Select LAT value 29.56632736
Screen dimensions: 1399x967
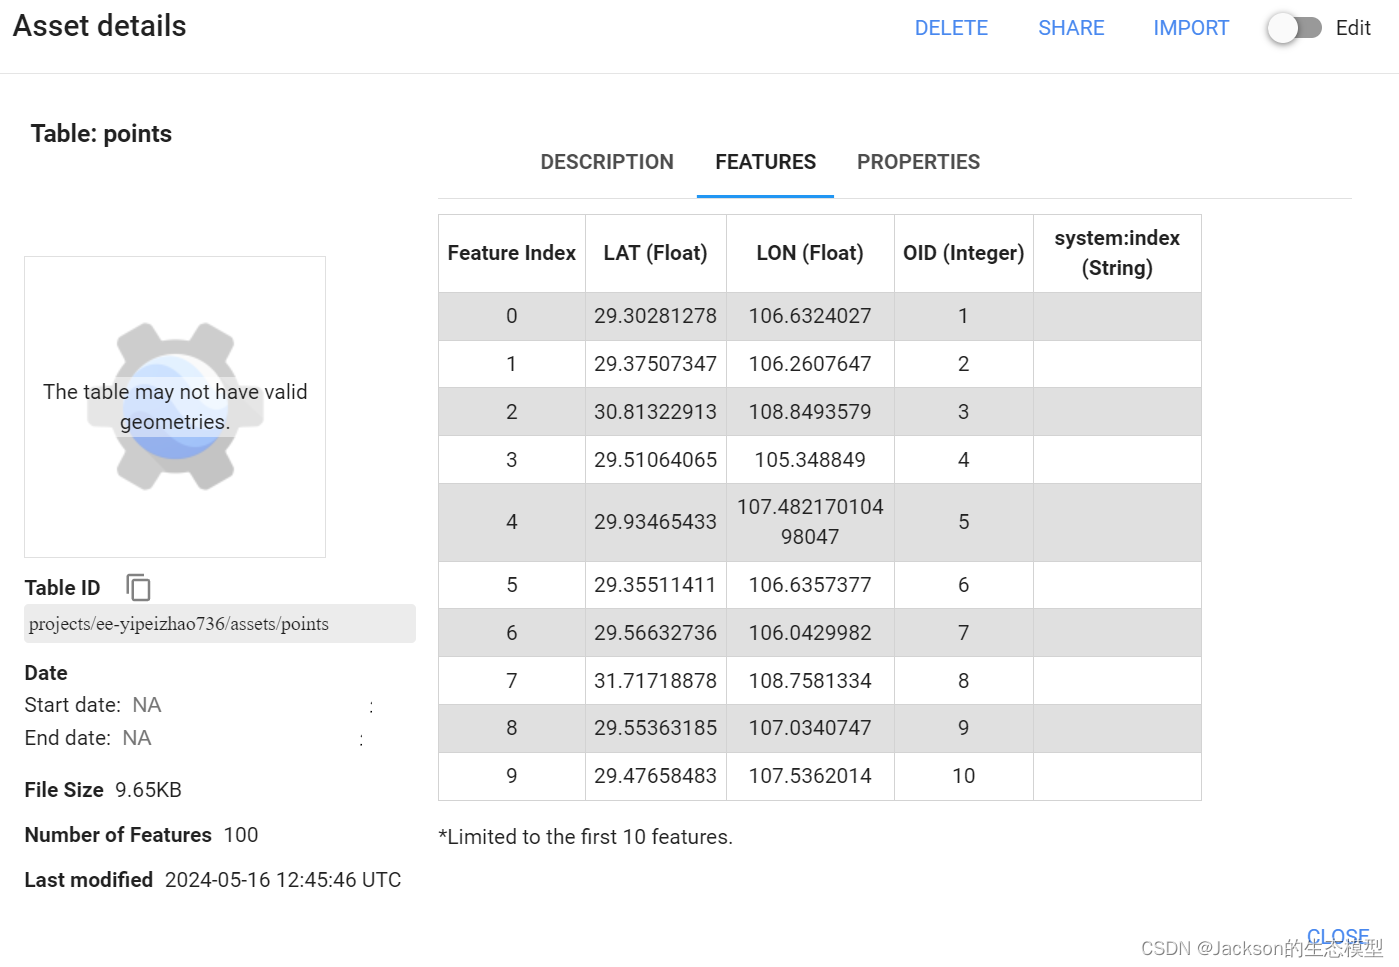pyautogui.click(x=655, y=633)
